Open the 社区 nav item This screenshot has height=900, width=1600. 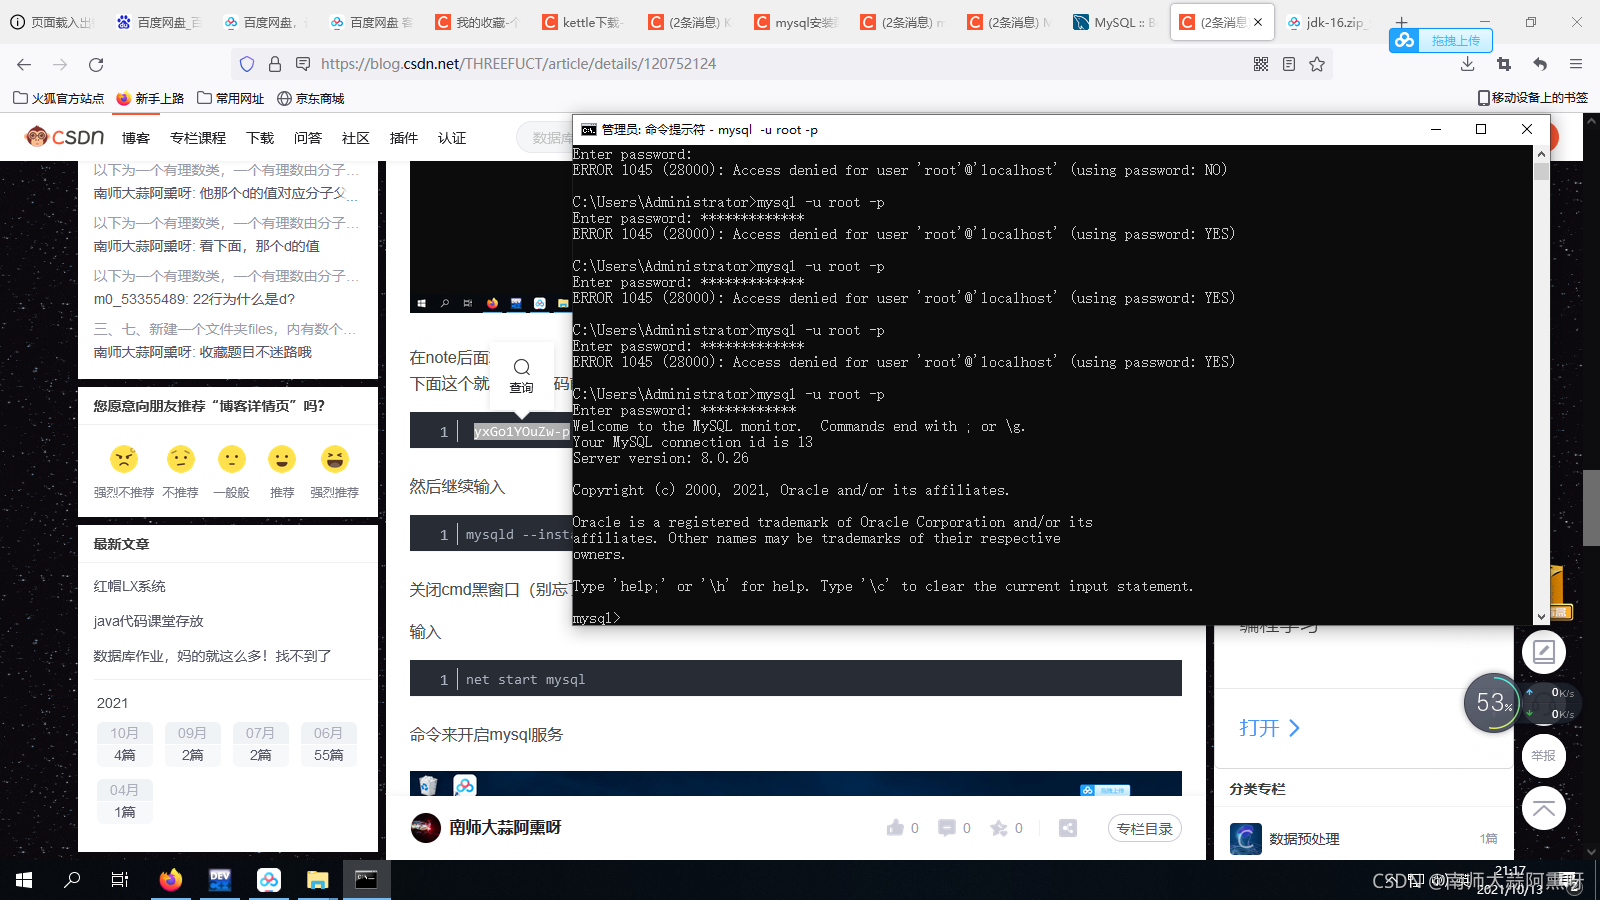pos(356,138)
